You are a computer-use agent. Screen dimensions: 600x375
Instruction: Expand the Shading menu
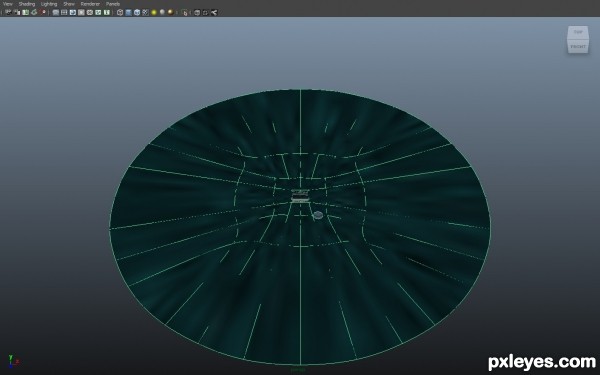[27, 4]
